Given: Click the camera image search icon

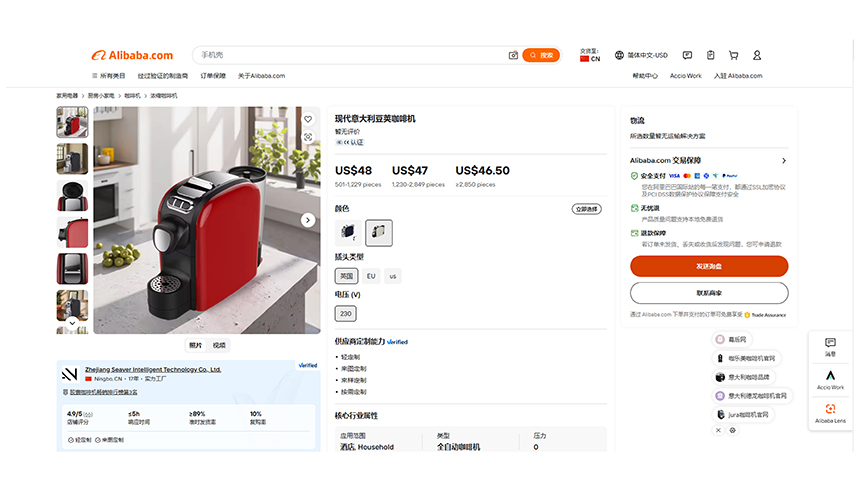Looking at the screenshot, I should (x=513, y=55).
